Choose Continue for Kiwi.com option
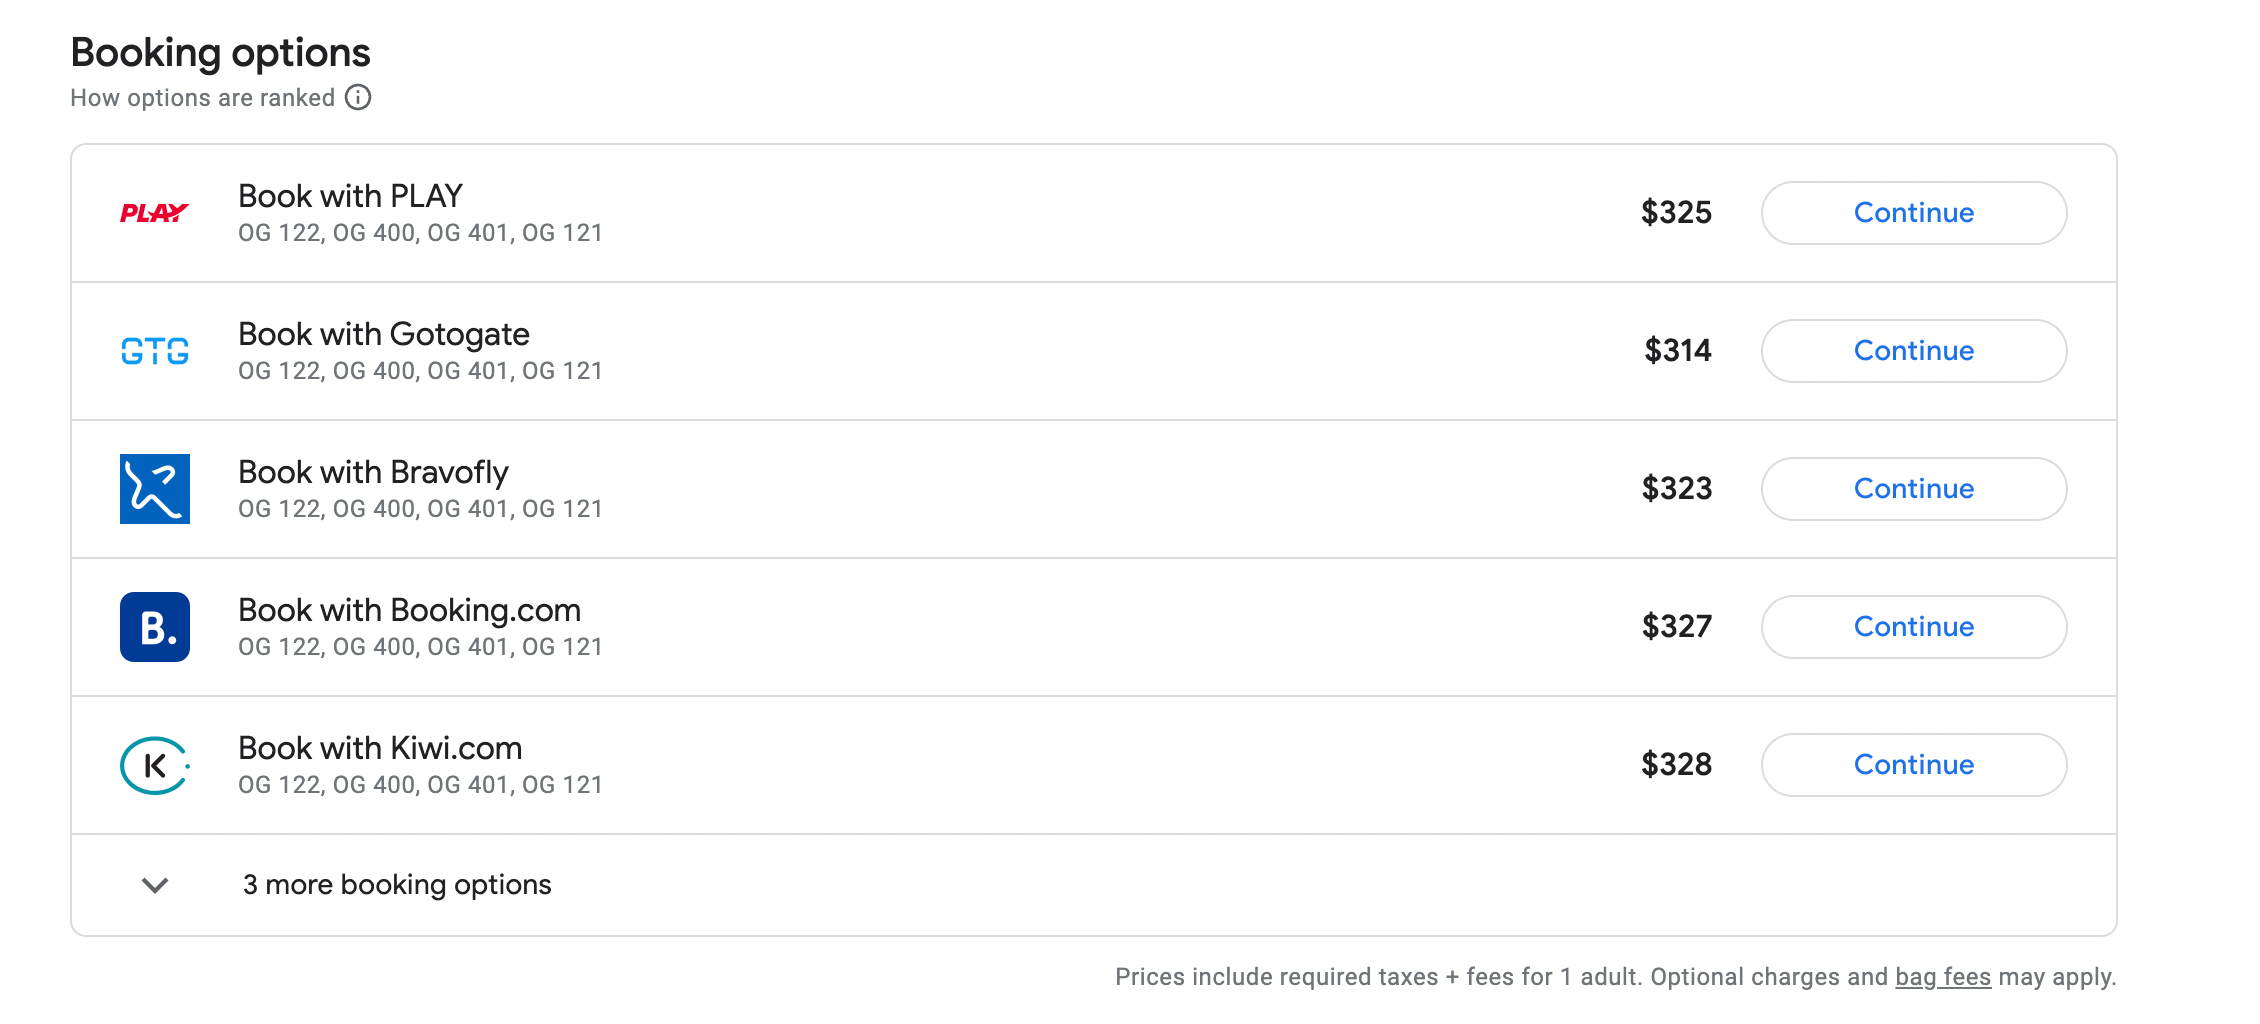The height and width of the screenshot is (1024, 2260). (x=1913, y=765)
